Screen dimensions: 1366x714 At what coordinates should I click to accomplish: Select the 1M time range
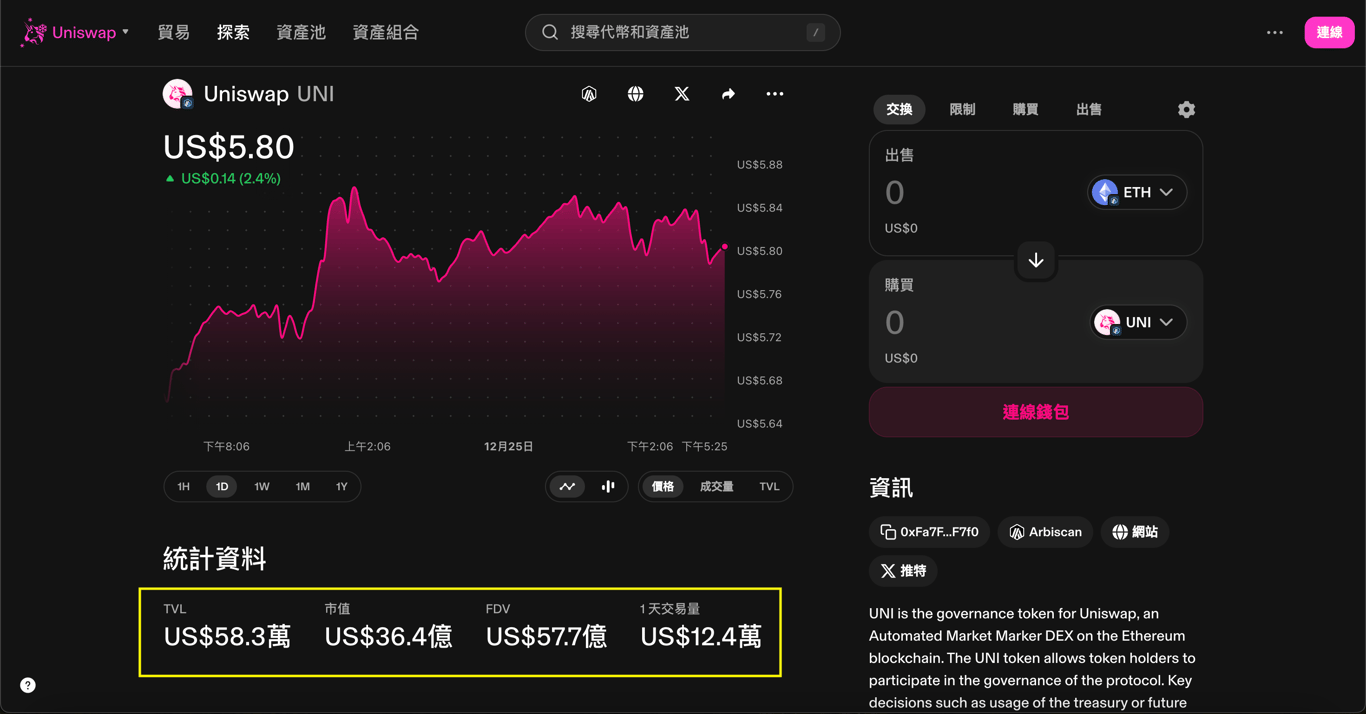click(303, 487)
